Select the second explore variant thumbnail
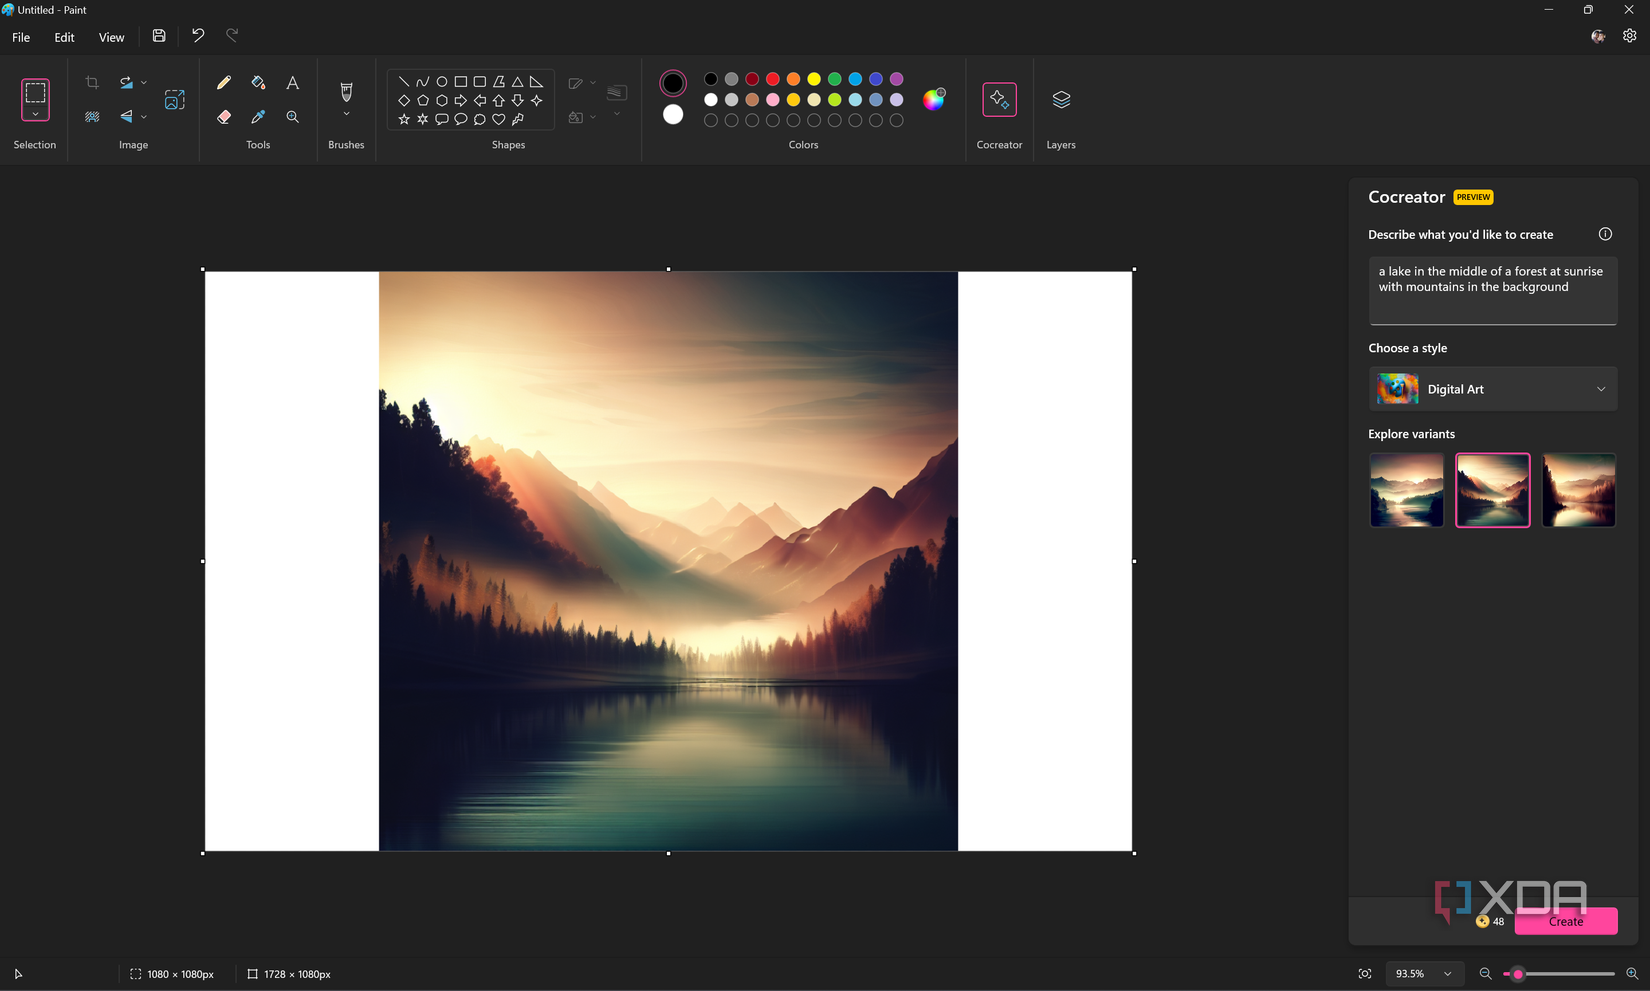1650x991 pixels. pos(1492,490)
